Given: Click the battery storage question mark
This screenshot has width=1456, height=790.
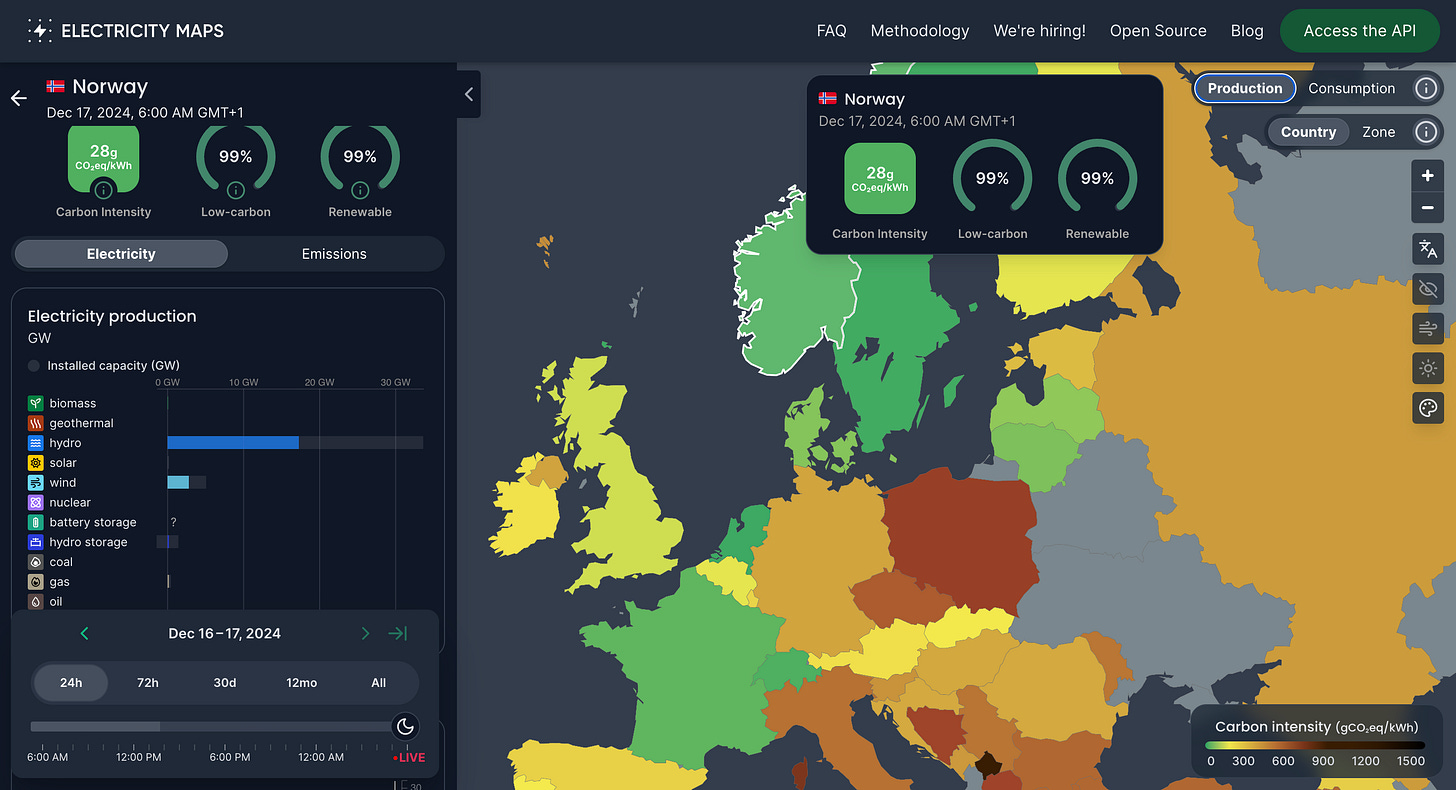Looking at the screenshot, I should coord(173,522).
